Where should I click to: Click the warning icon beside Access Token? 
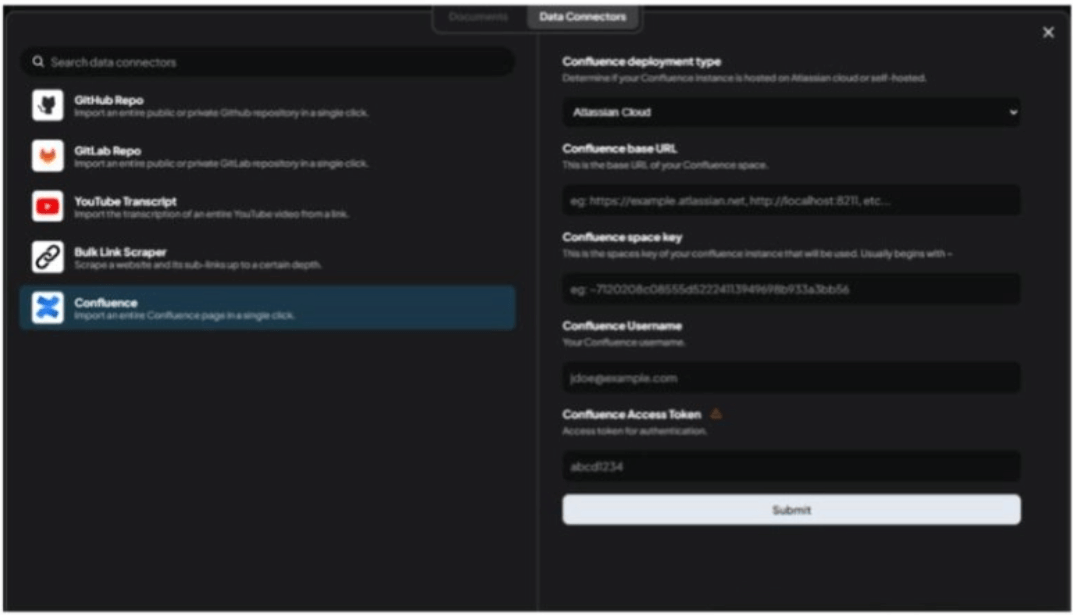pos(716,413)
